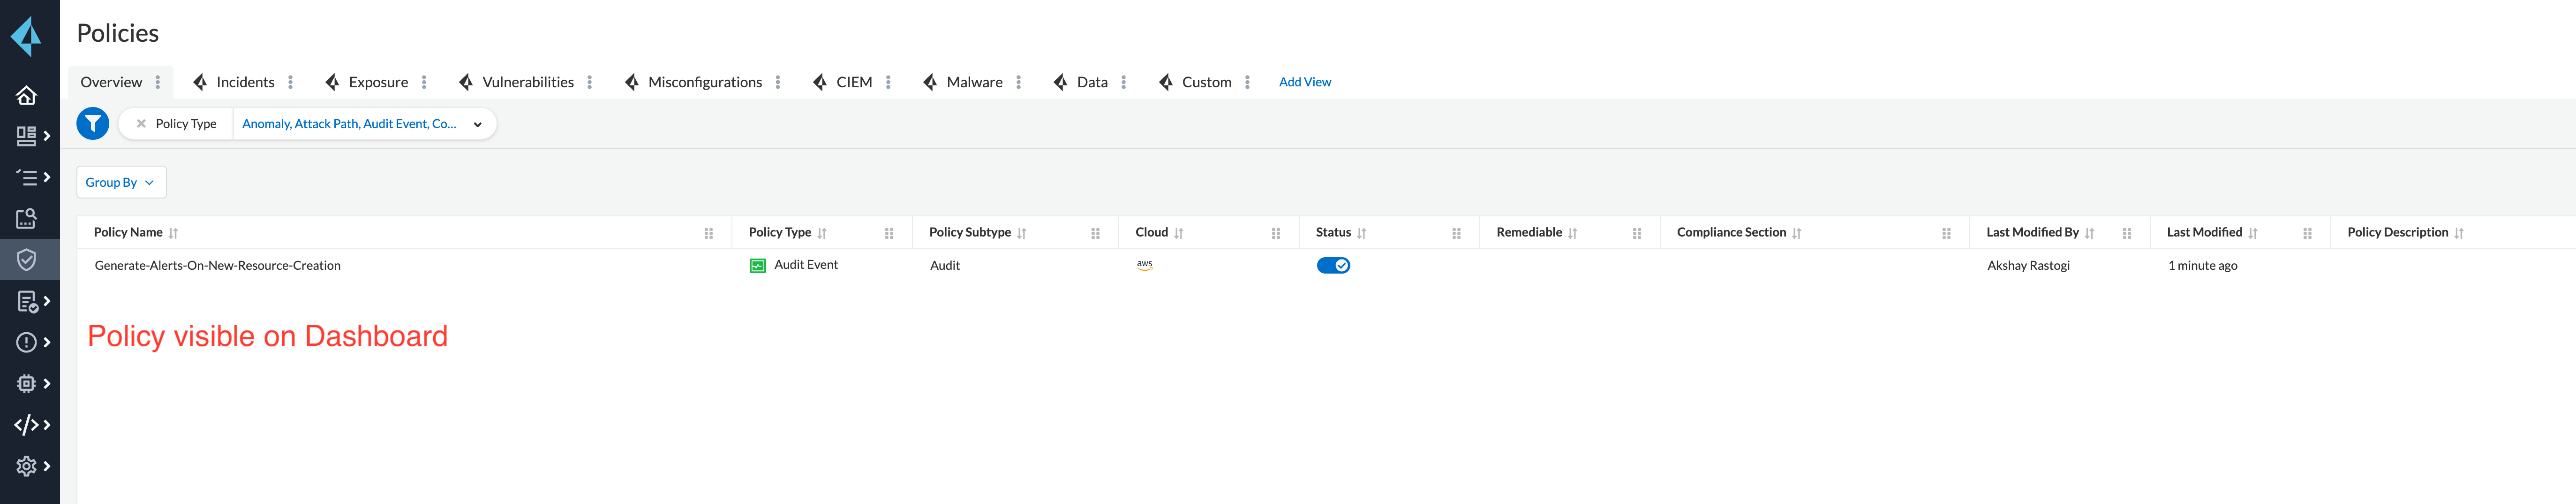Click the Add View link
Image resolution: width=2576 pixels, height=504 pixels.
[1304, 82]
